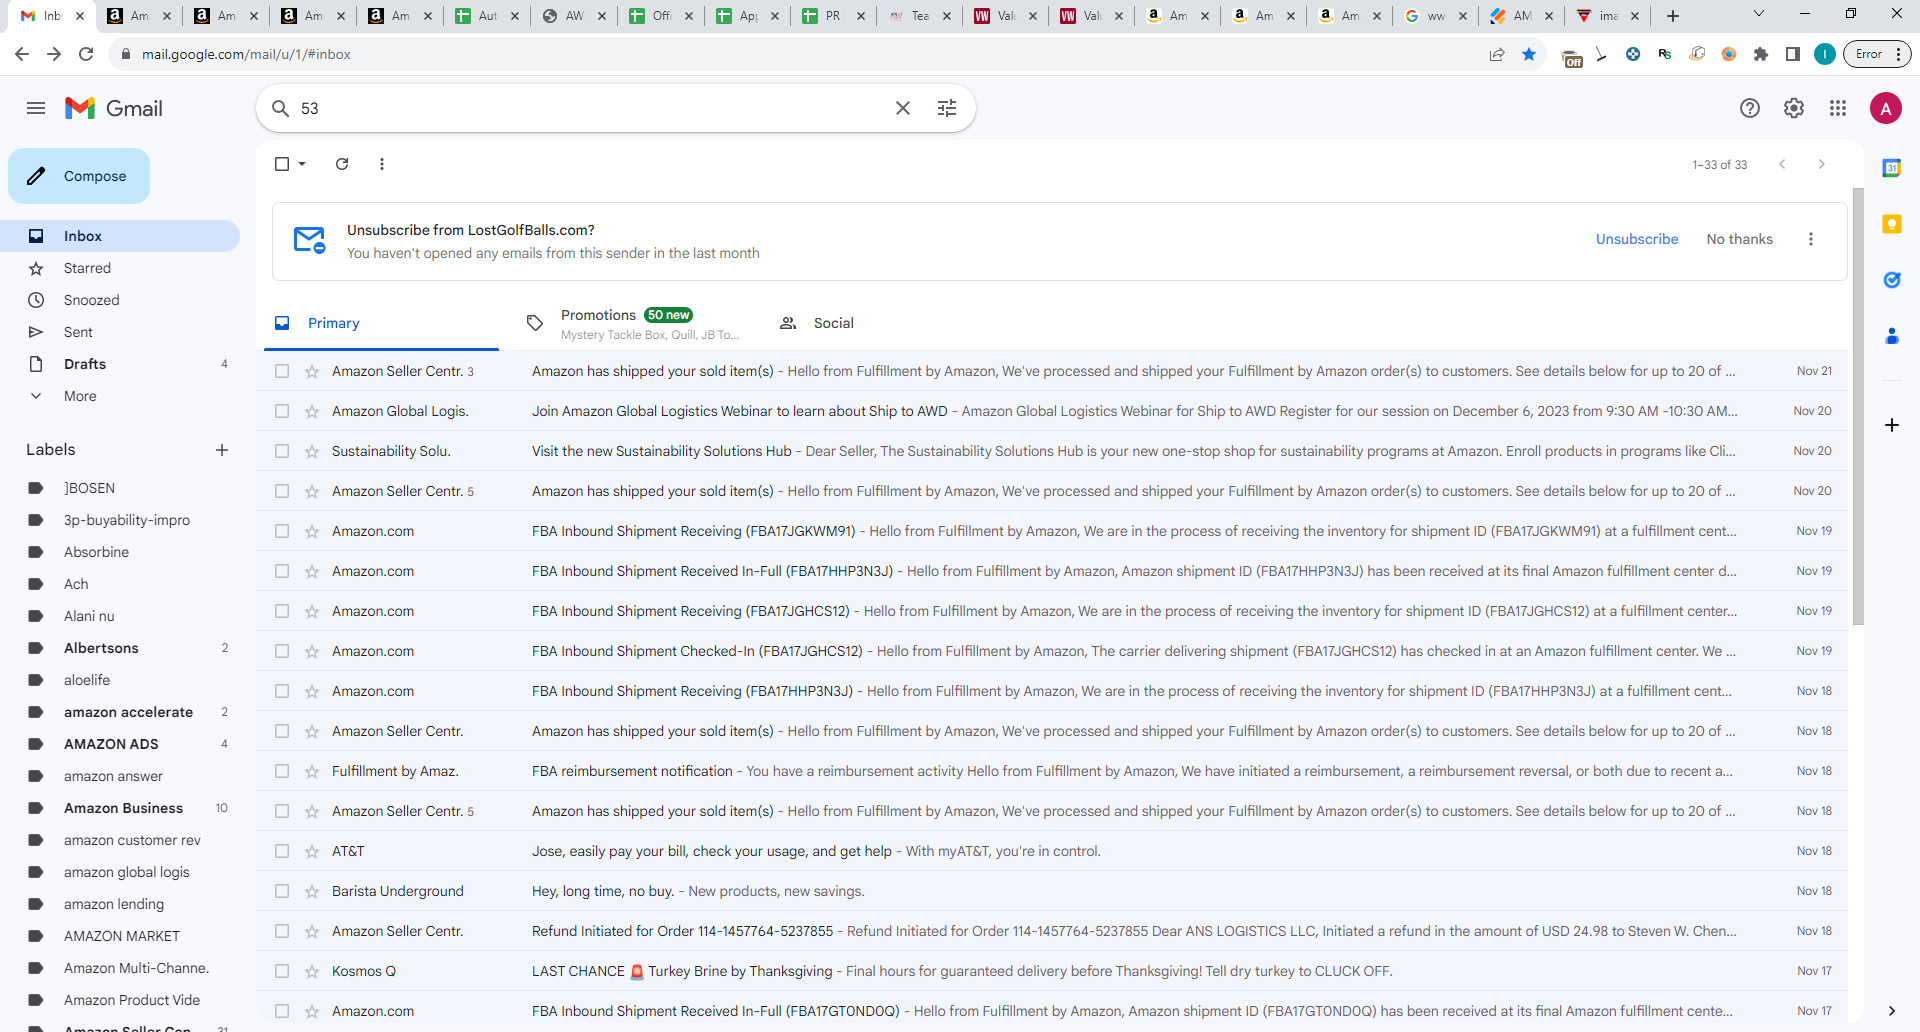Screen dimensions: 1920x1032
Task: Open the select dropdown arrow next to checkbox
Action: click(302, 164)
